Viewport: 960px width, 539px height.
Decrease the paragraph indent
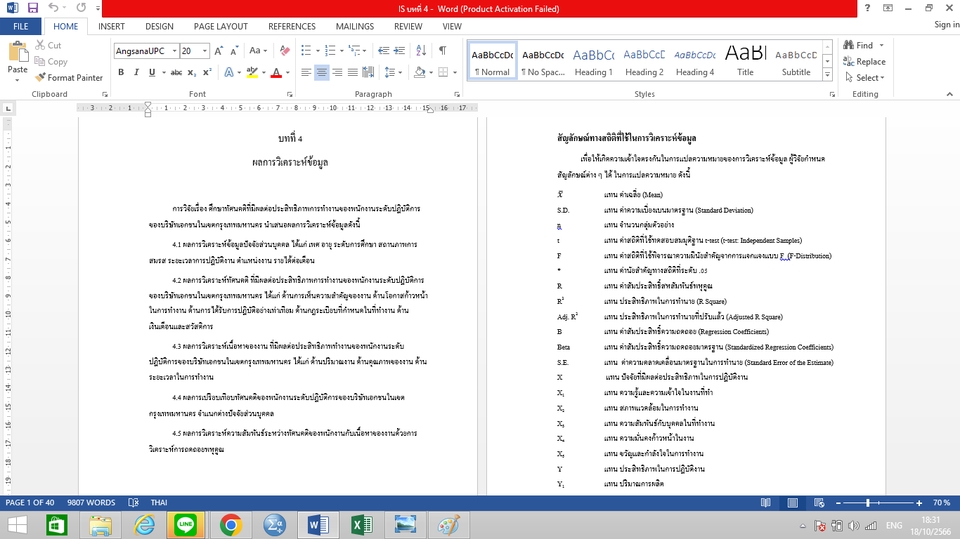coord(384,51)
